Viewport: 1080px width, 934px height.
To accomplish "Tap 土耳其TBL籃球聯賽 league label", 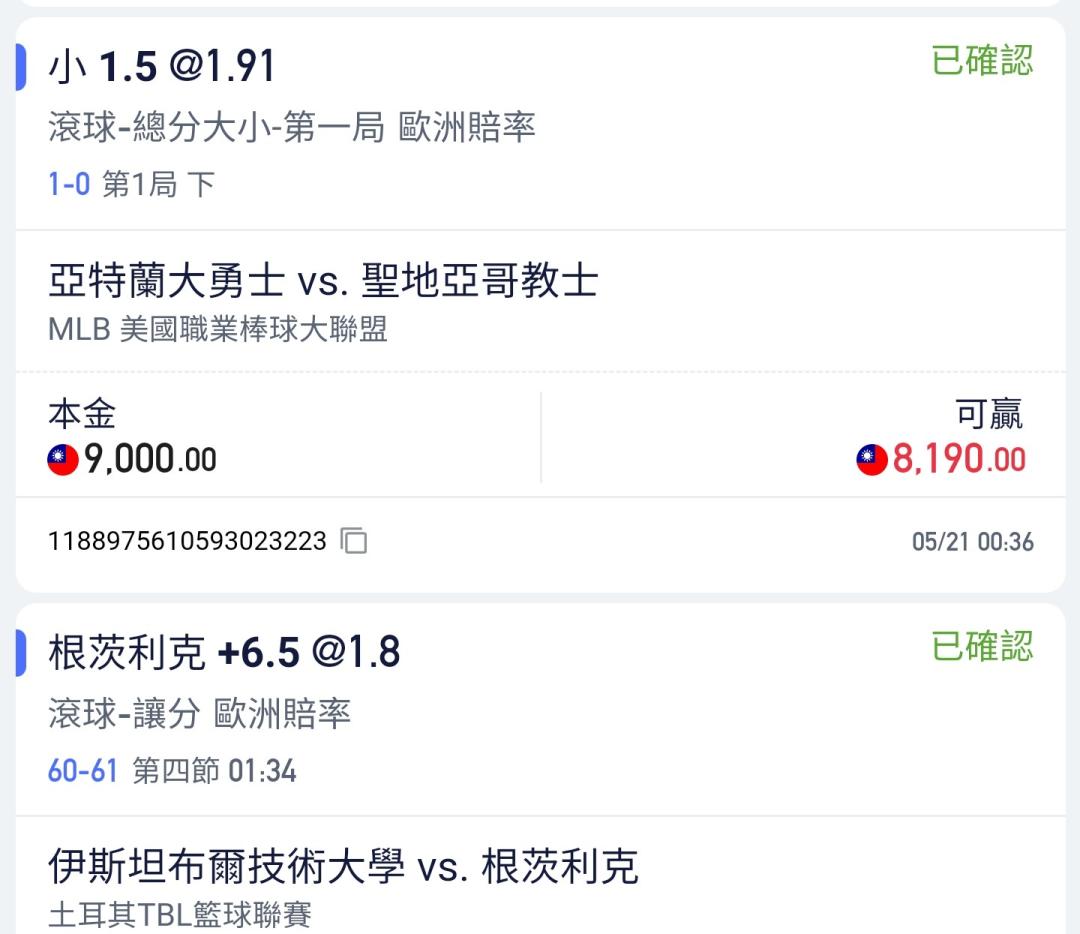I will coord(180,915).
